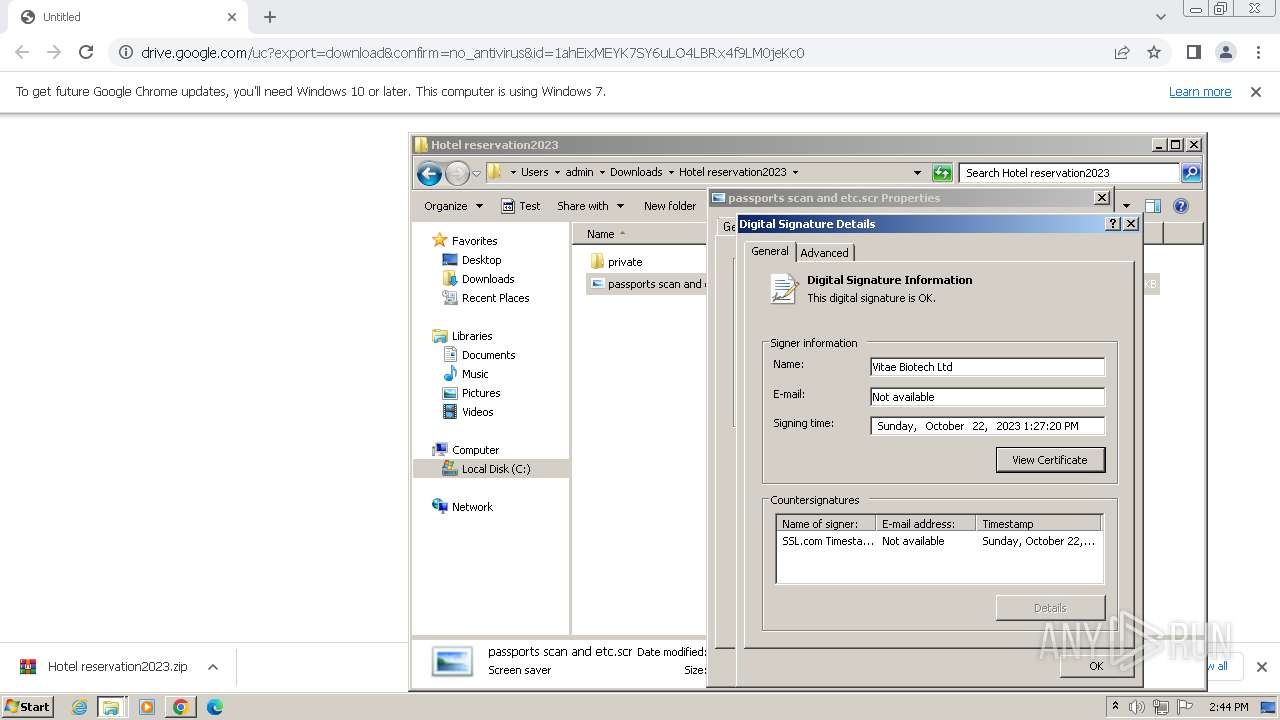Click Explorer search magnifier icon
This screenshot has width=1280, height=720.
[1191, 173]
